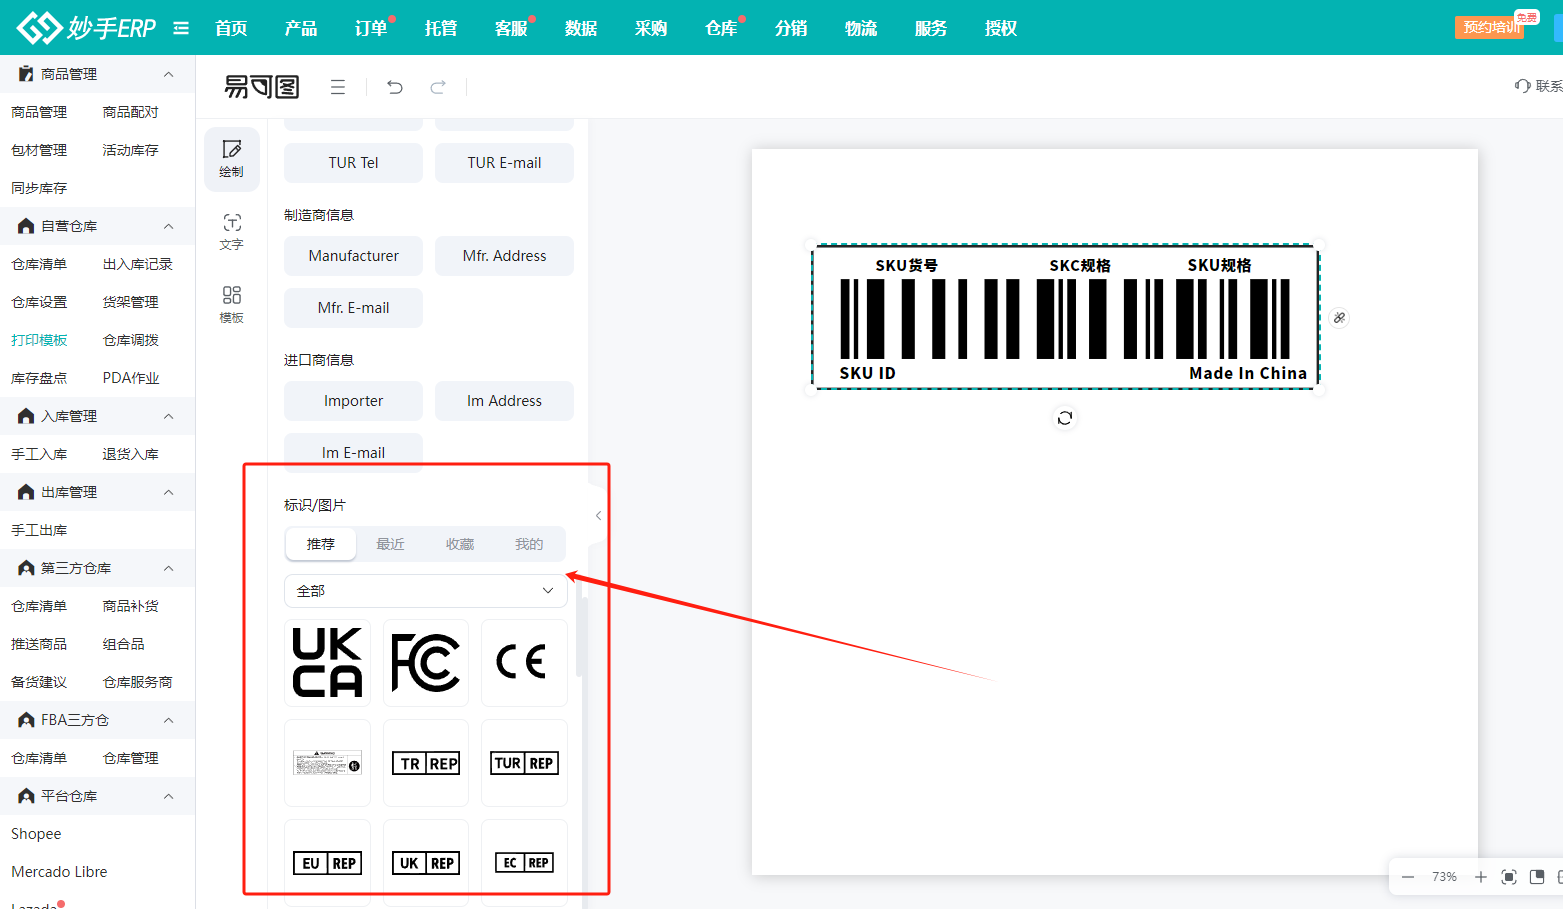The width and height of the screenshot is (1563, 909).
Task: Open the 全部 category dropdown
Action: pyautogui.click(x=425, y=590)
